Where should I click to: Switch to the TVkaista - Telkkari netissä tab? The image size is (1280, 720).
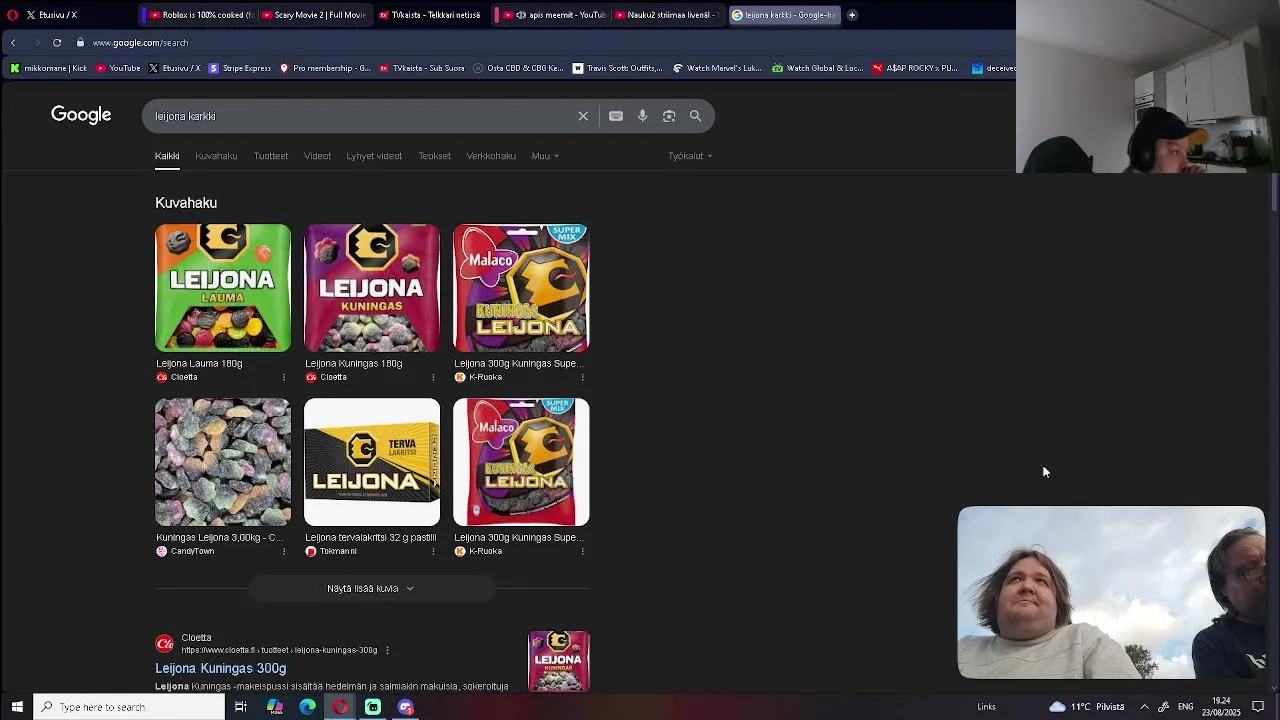pos(430,15)
